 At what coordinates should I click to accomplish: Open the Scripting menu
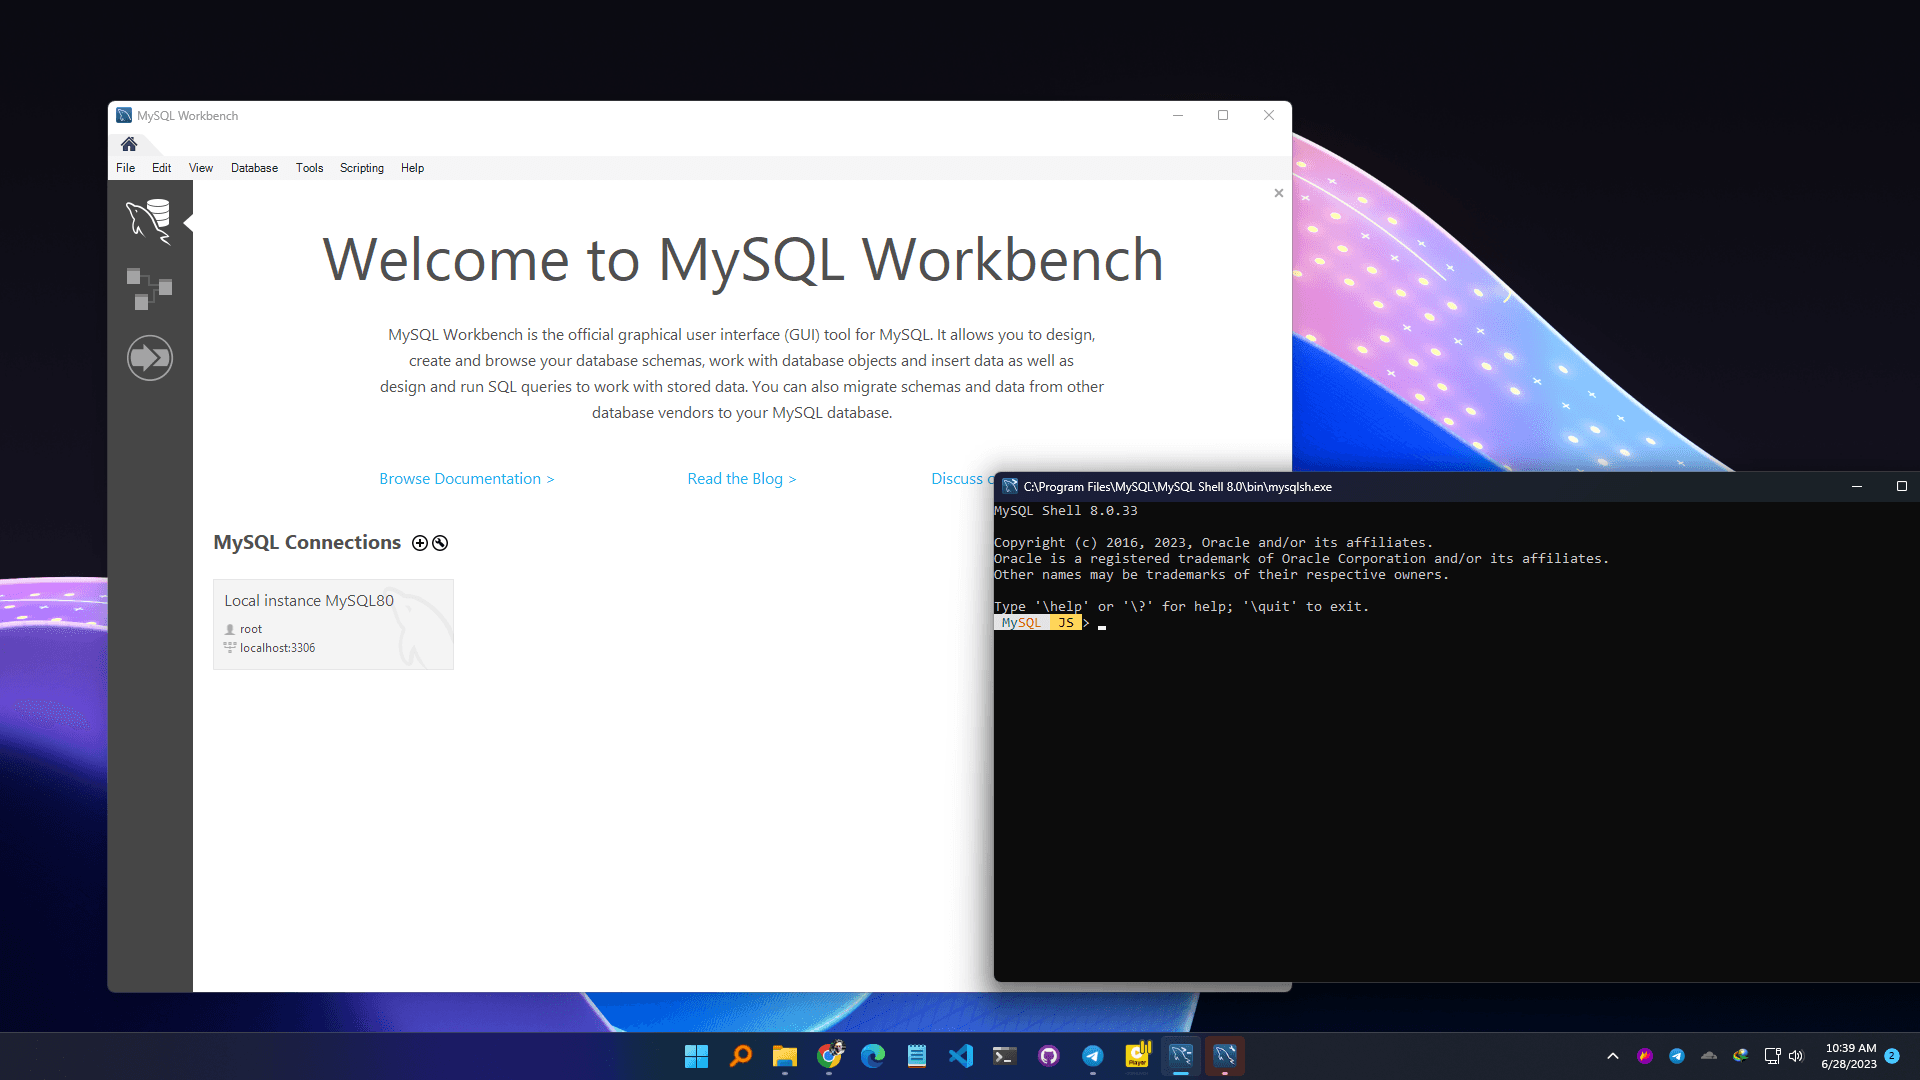(362, 168)
